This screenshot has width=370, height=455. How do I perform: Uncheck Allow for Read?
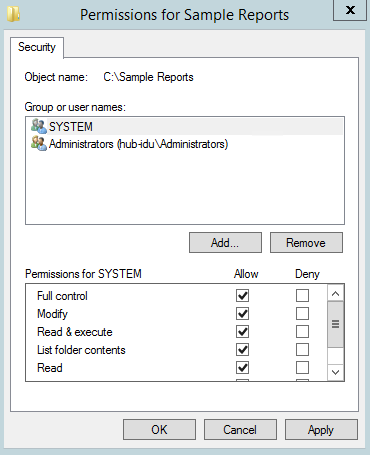click(242, 368)
